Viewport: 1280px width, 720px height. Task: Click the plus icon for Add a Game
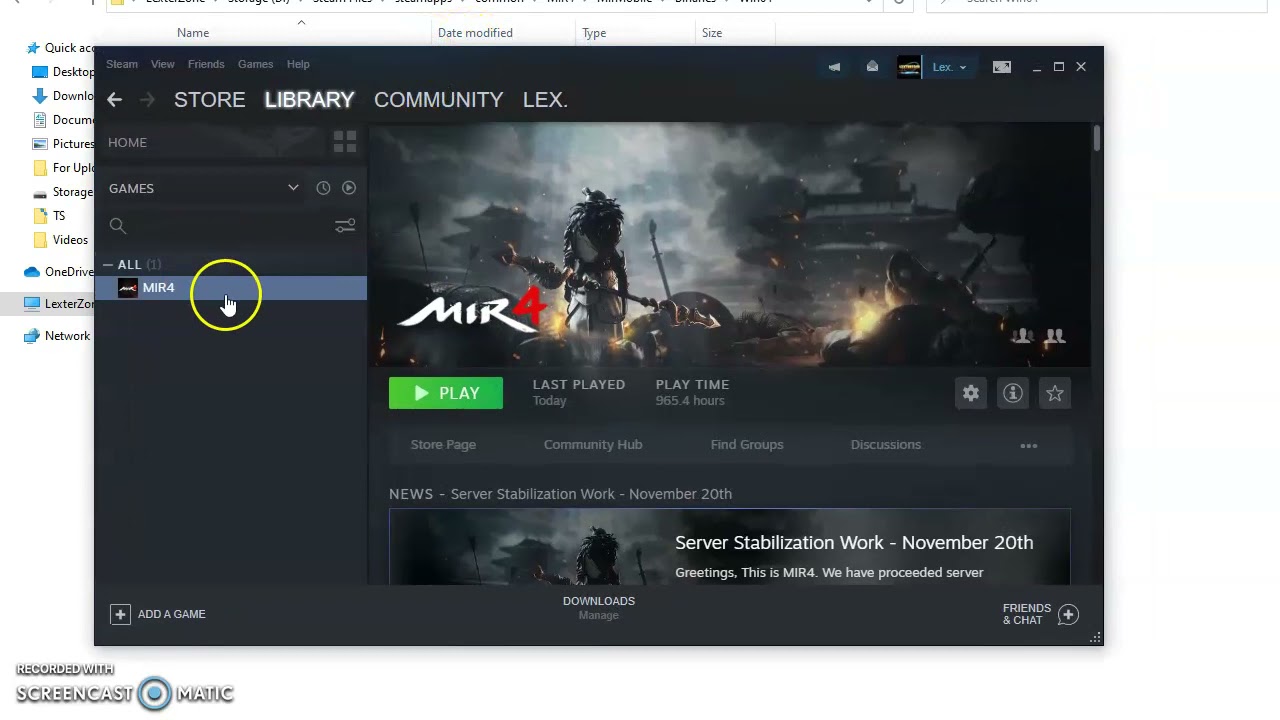click(120, 614)
